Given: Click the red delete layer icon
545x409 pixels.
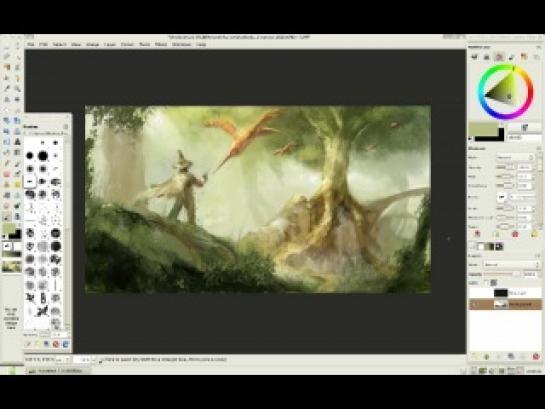Looking at the screenshot, I should coord(536,357).
